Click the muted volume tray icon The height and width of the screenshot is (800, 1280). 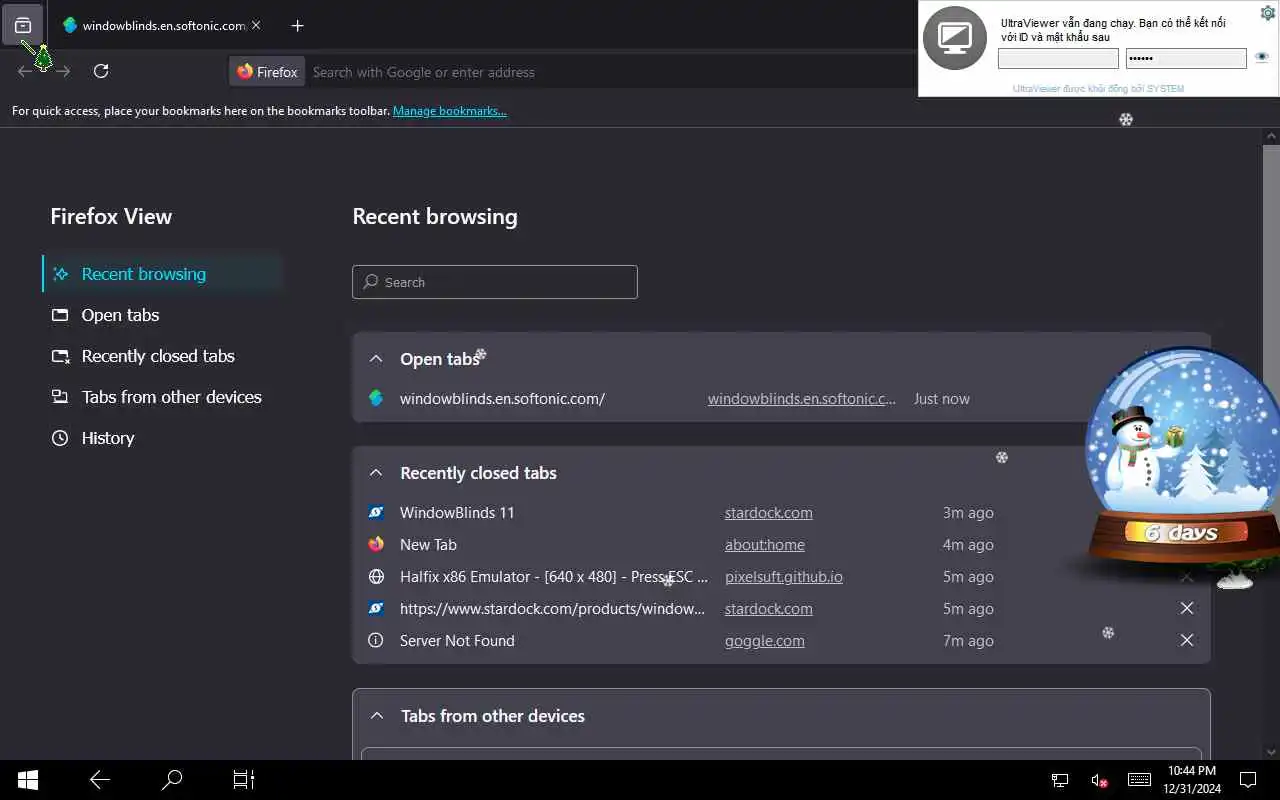(x=1099, y=780)
